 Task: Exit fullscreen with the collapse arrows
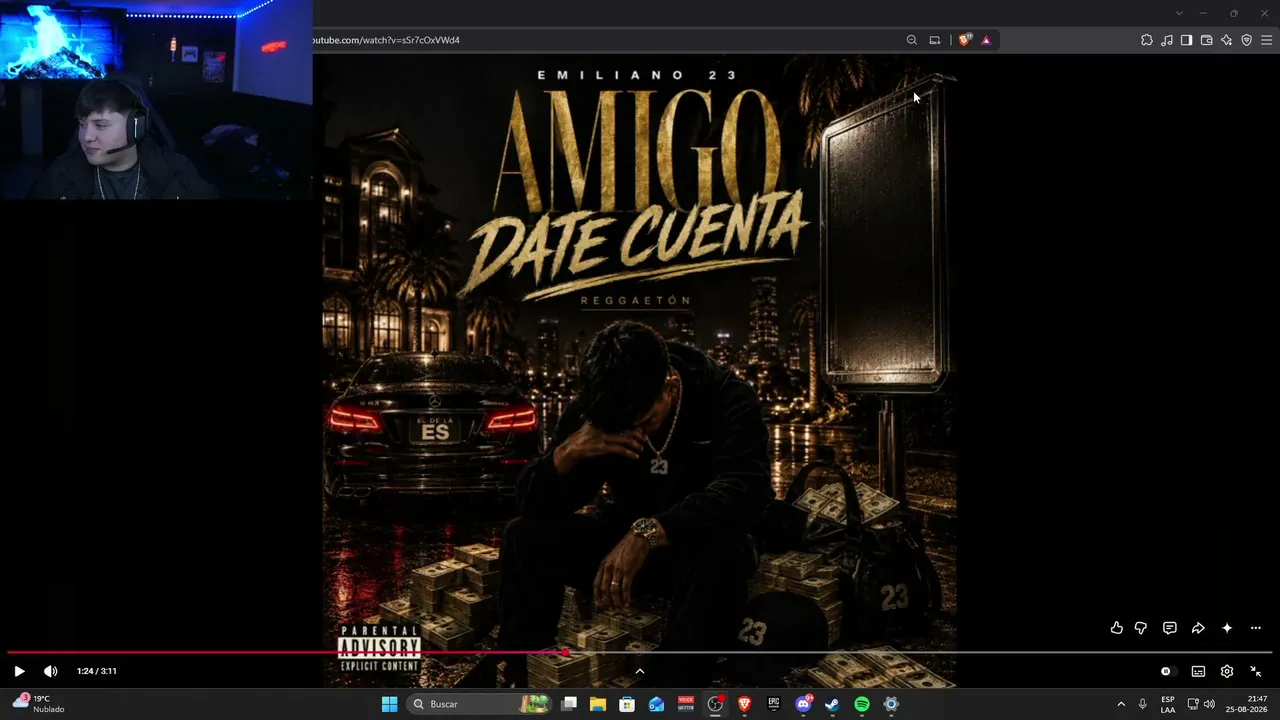click(1256, 671)
